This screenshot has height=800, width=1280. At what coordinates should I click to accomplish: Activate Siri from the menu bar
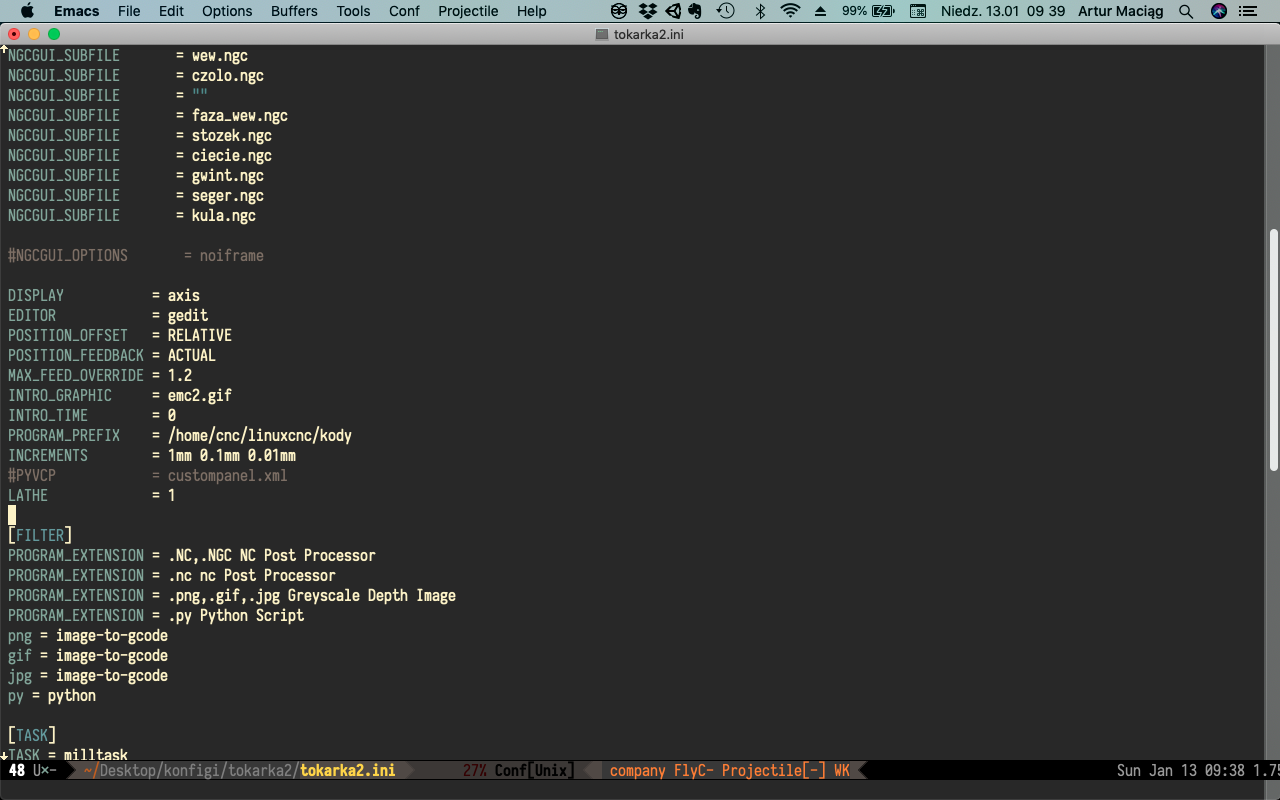click(1218, 11)
